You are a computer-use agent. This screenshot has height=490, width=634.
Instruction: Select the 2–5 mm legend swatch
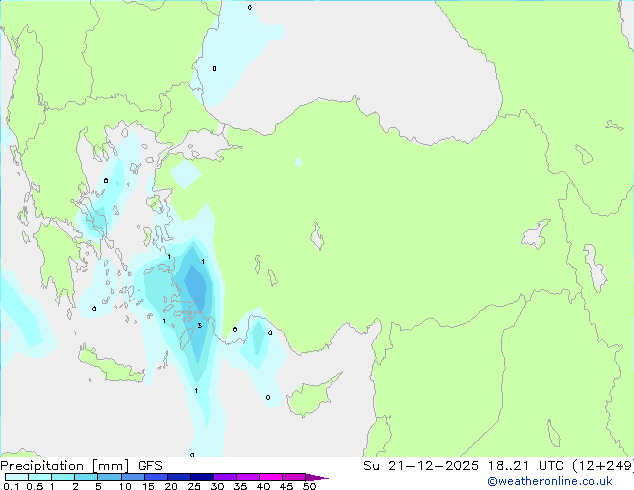tap(86, 477)
